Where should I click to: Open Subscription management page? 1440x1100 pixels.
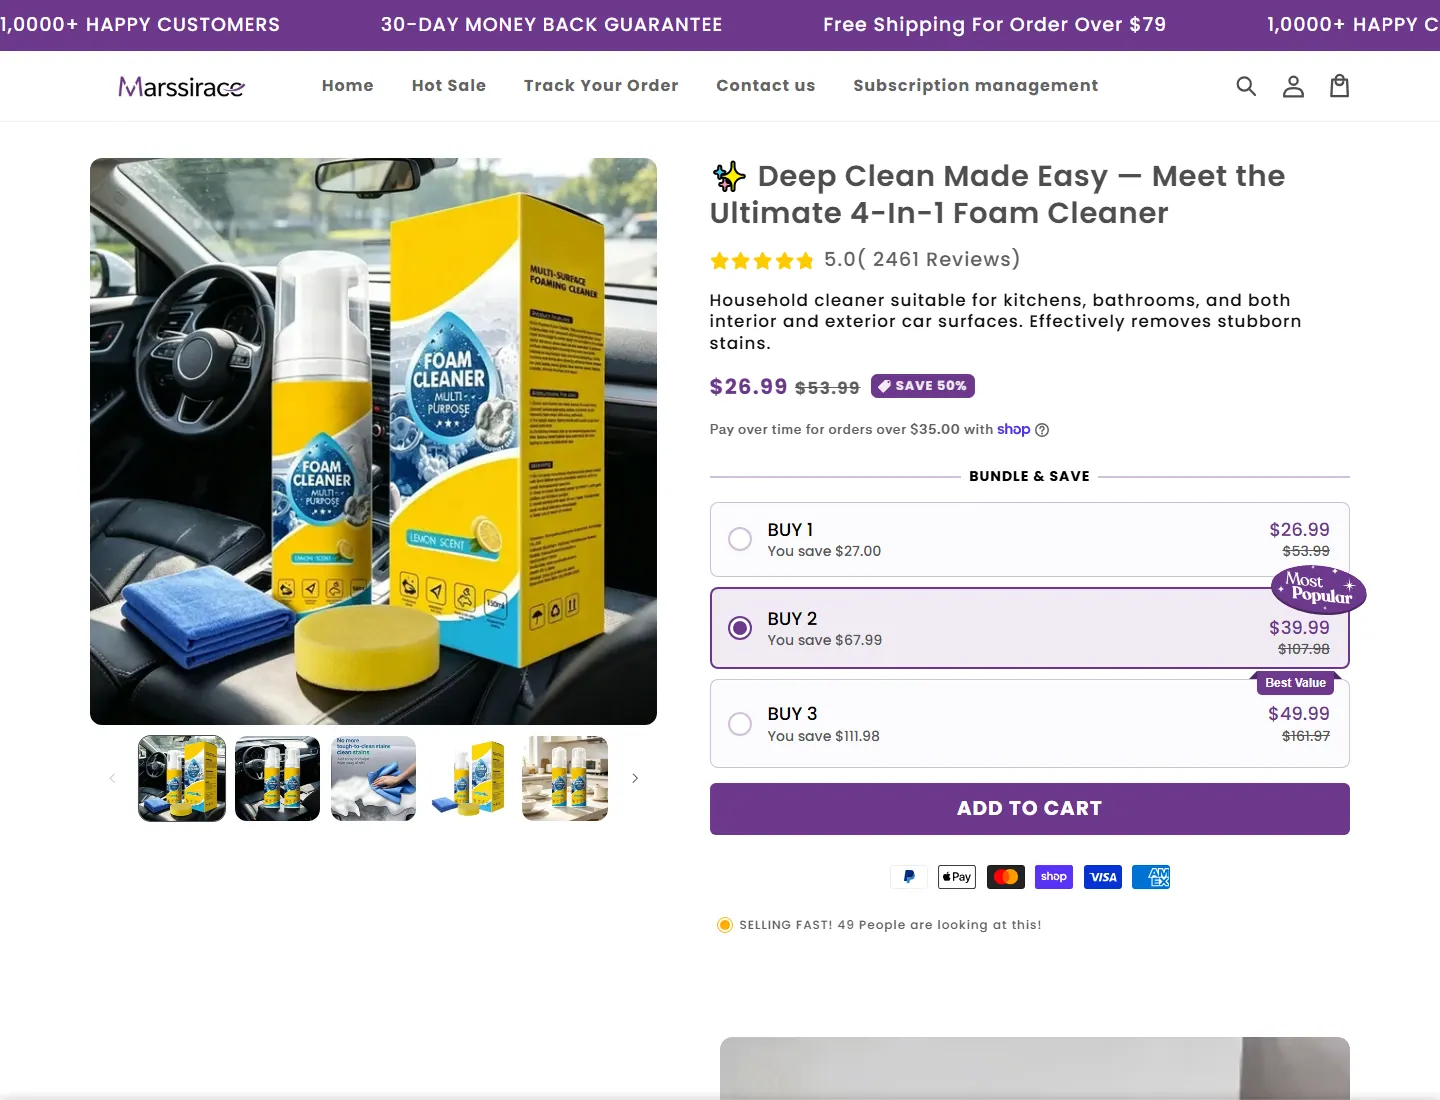tap(976, 86)
